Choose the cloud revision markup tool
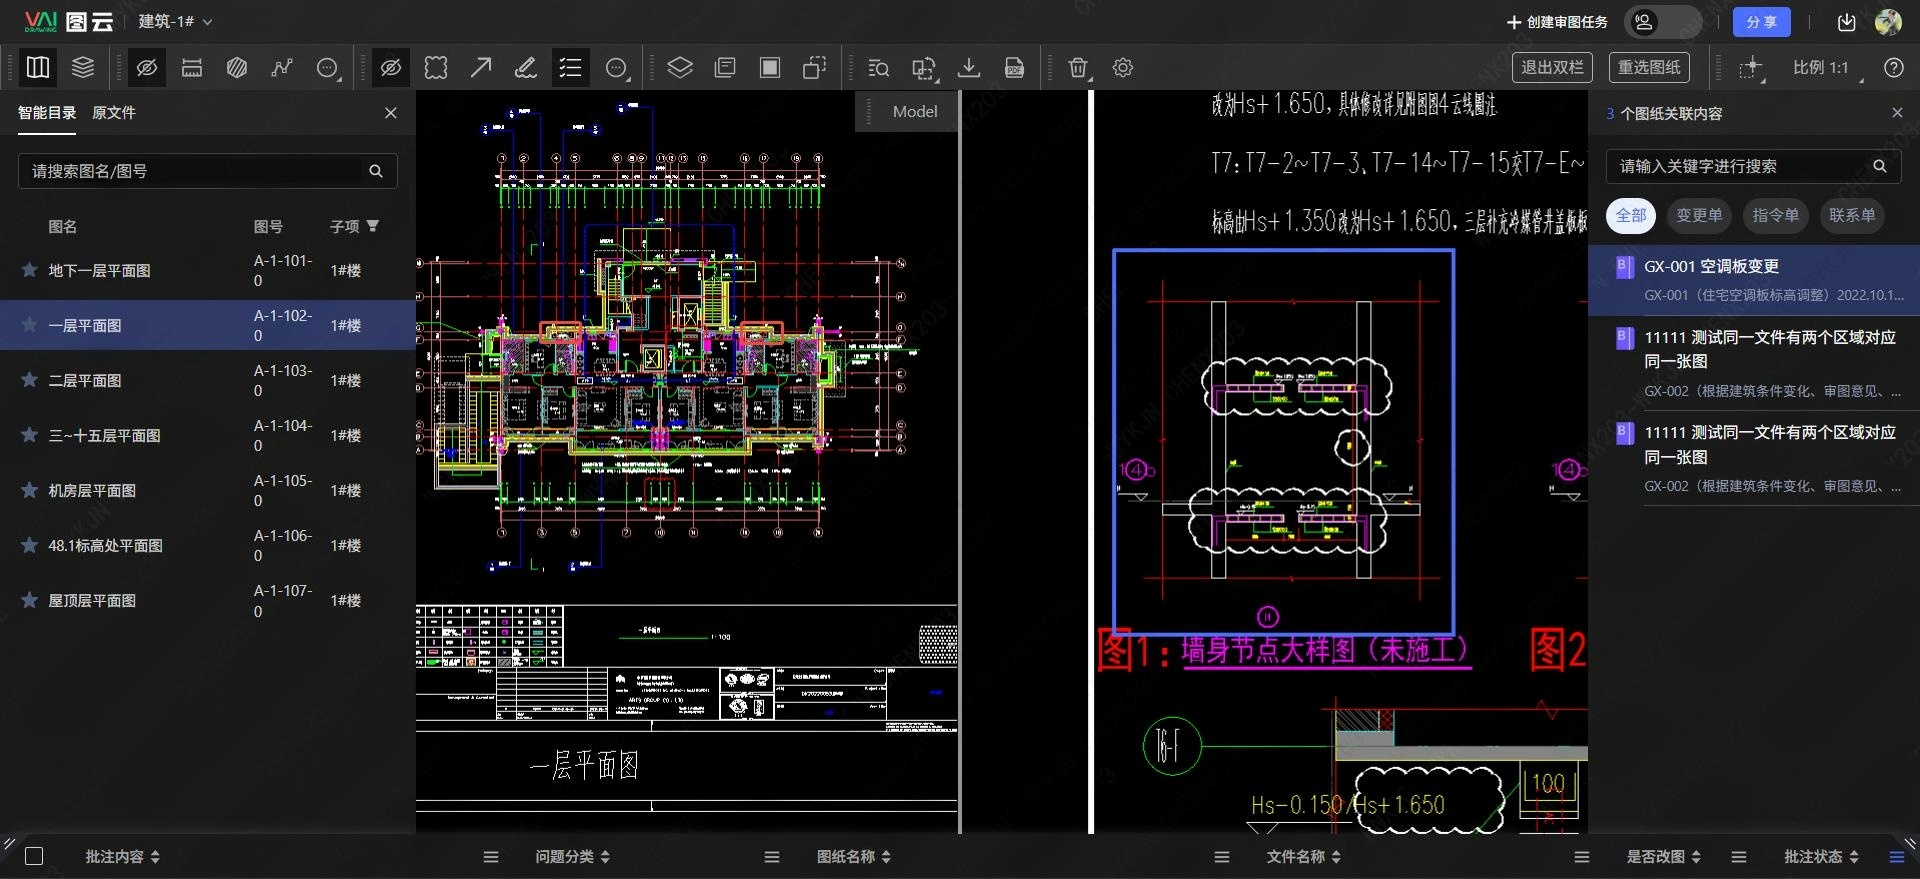This screenshot has width=1920, height=879. [x=436, y=68]
